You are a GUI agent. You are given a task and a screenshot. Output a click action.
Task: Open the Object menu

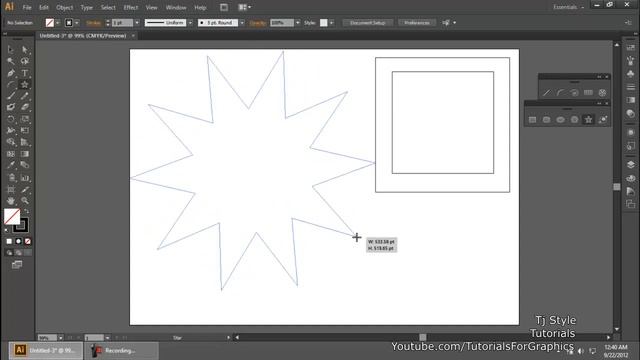click(64, 7)
